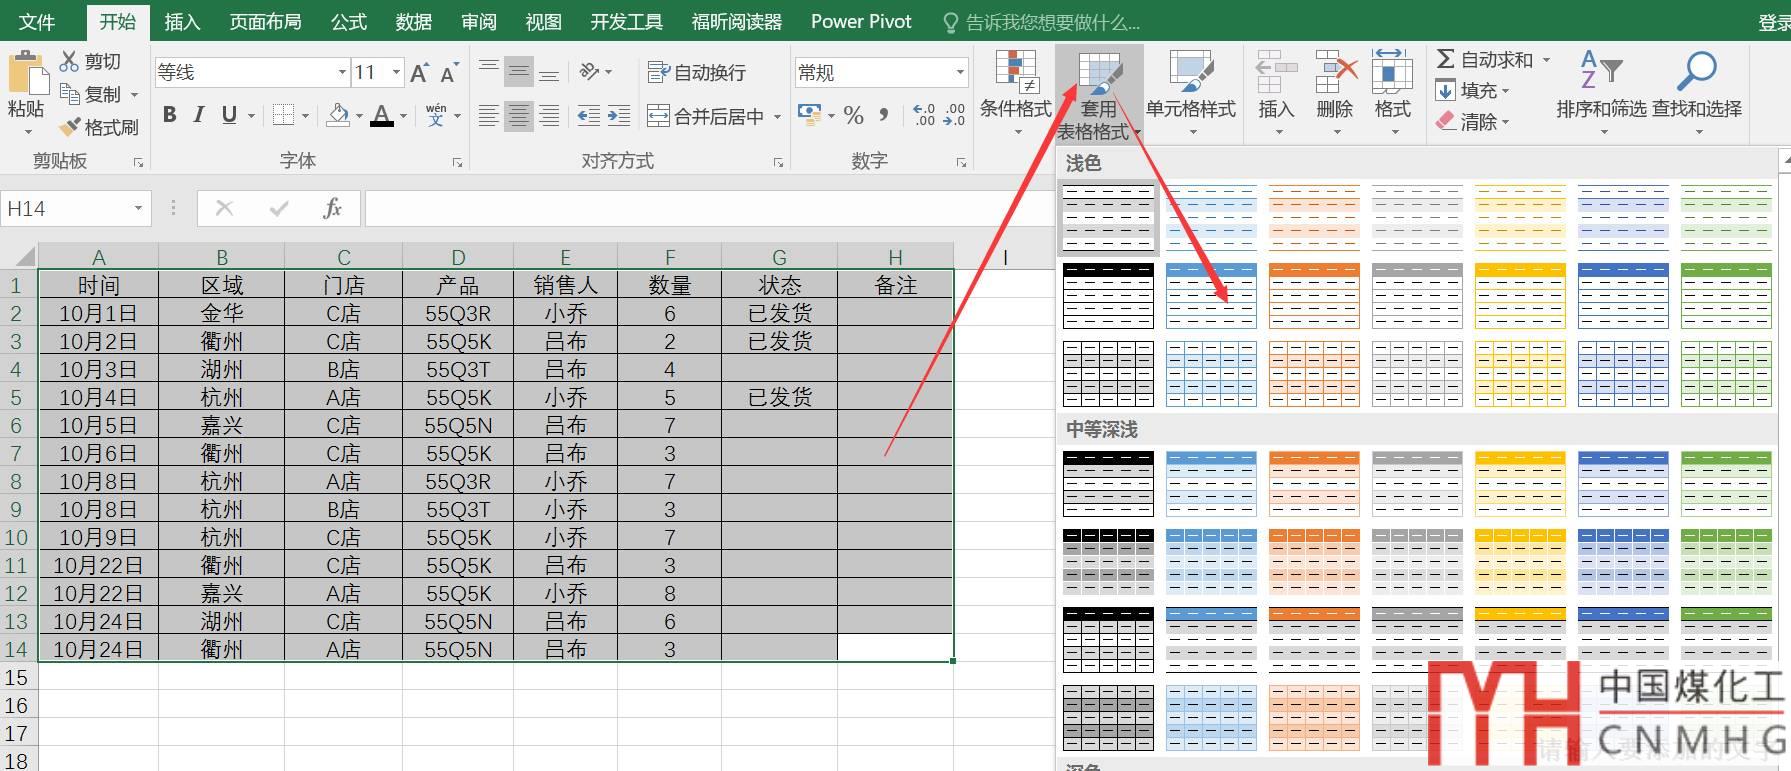The width and height of the screenshot is (1791, 771).
Task: Switch to the Insert (插入) ribbon tab
Action: click(182, 21)
